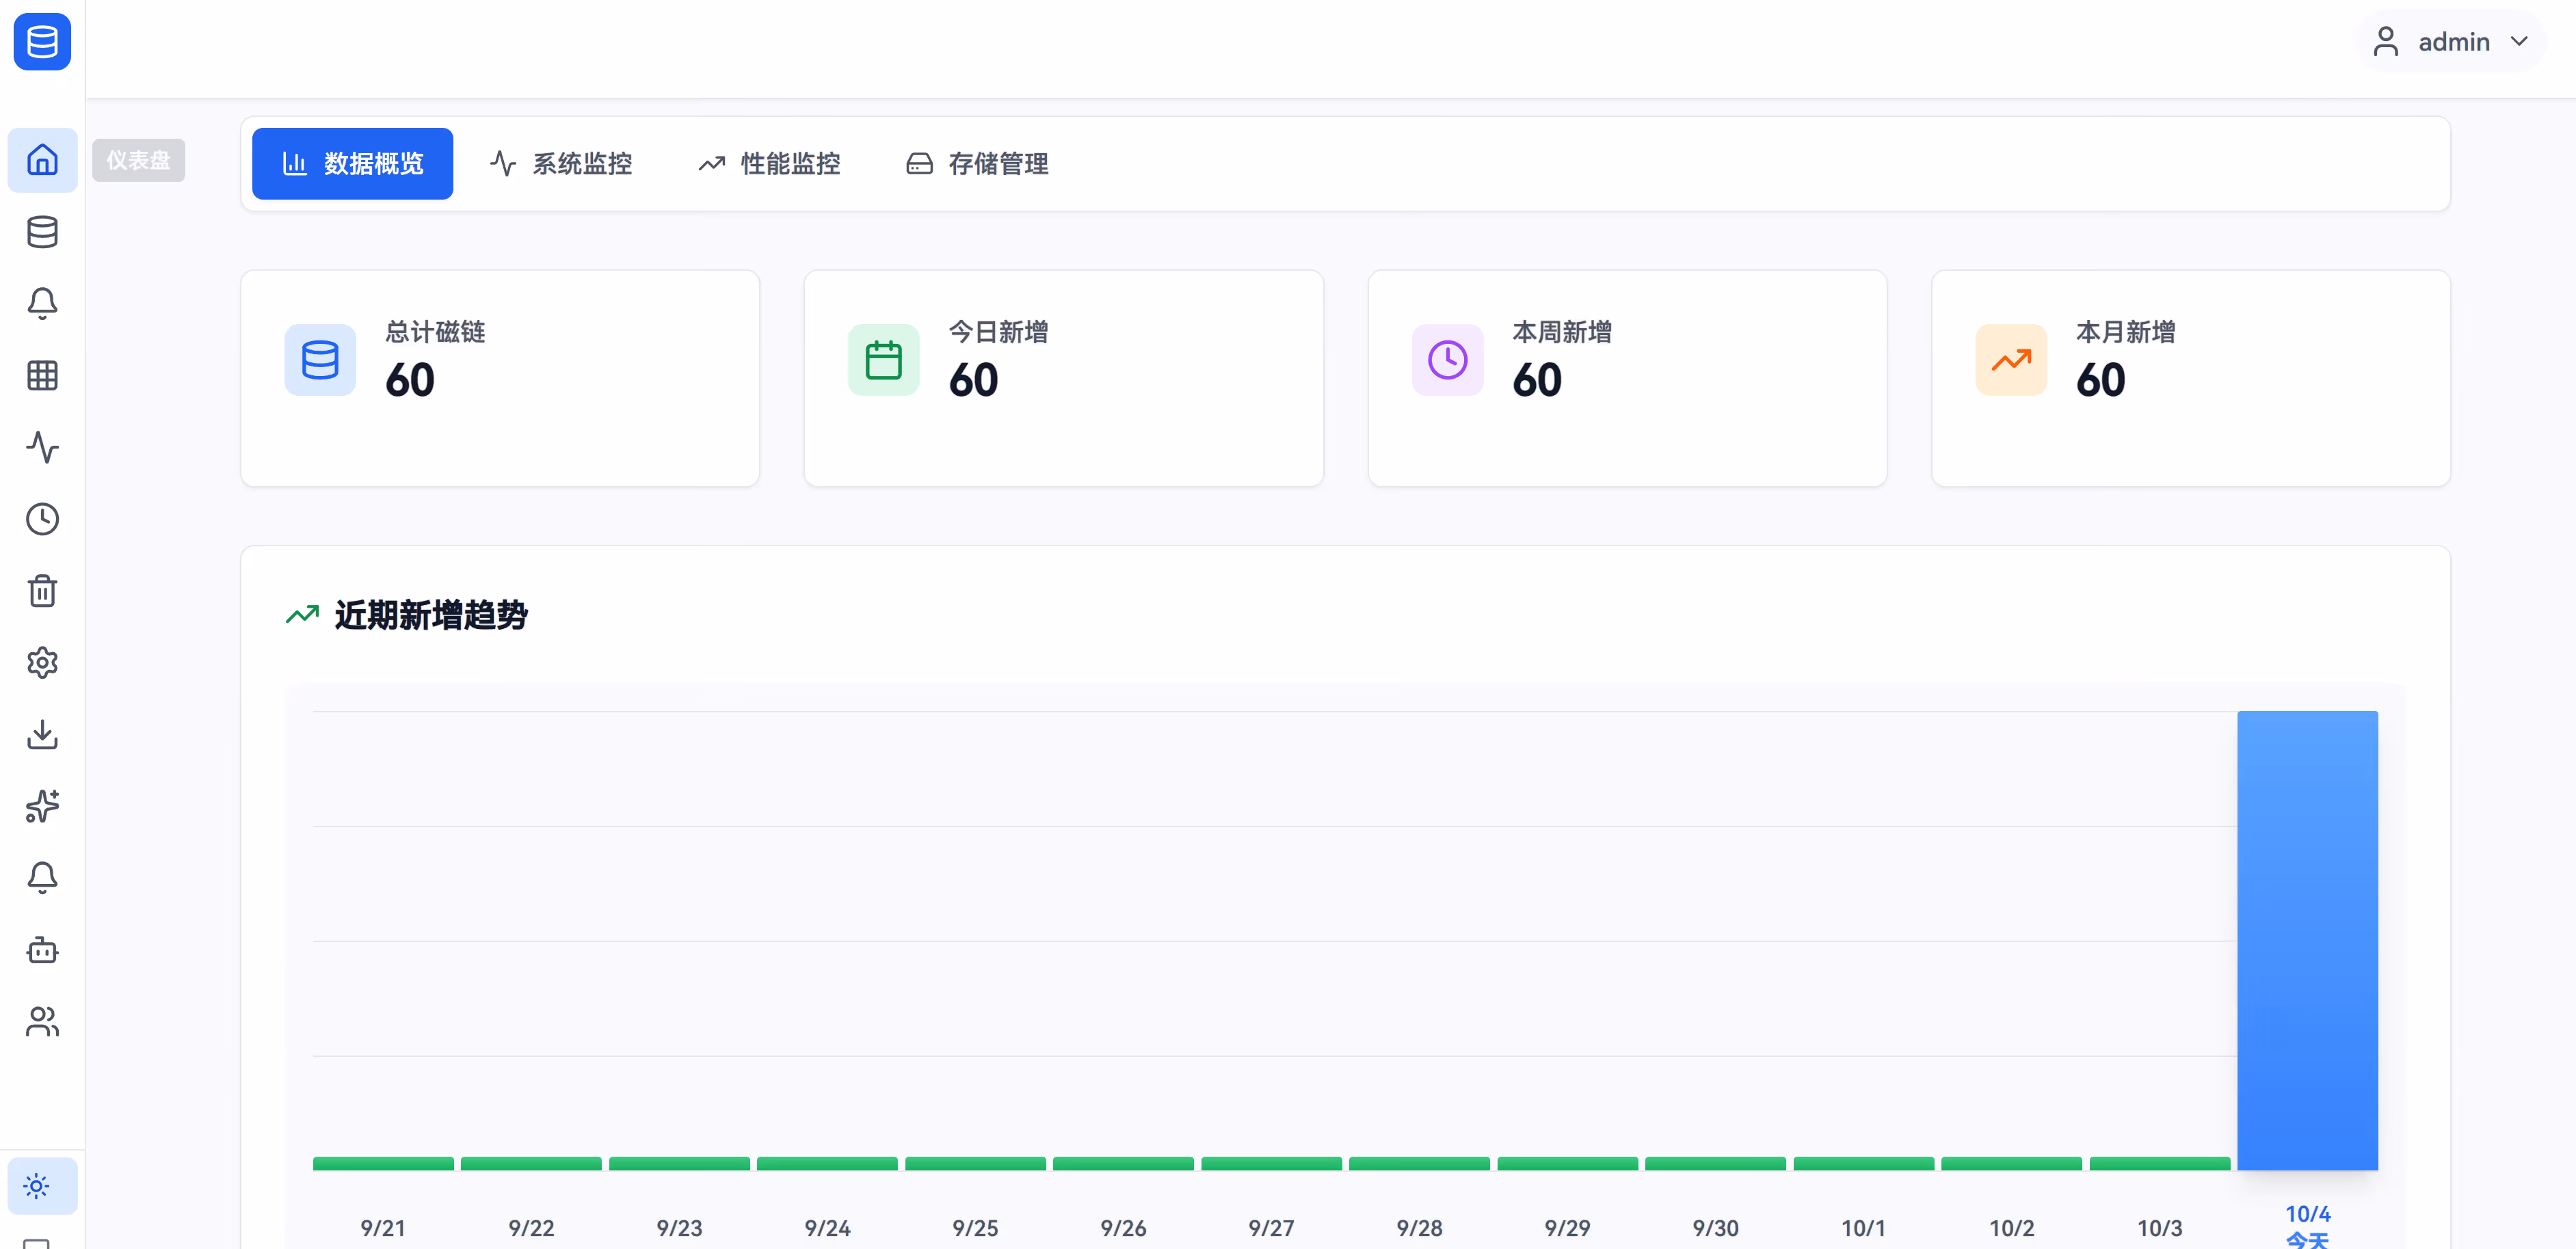Click the grid table sidebar icon
The height and width of the screenshot is (1249, 2576).
42,376
